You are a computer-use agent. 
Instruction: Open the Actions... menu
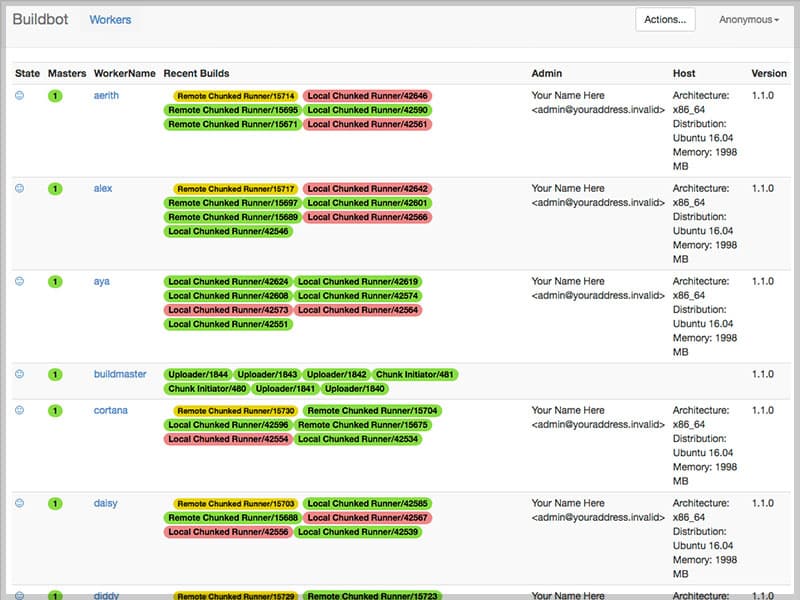664,19
